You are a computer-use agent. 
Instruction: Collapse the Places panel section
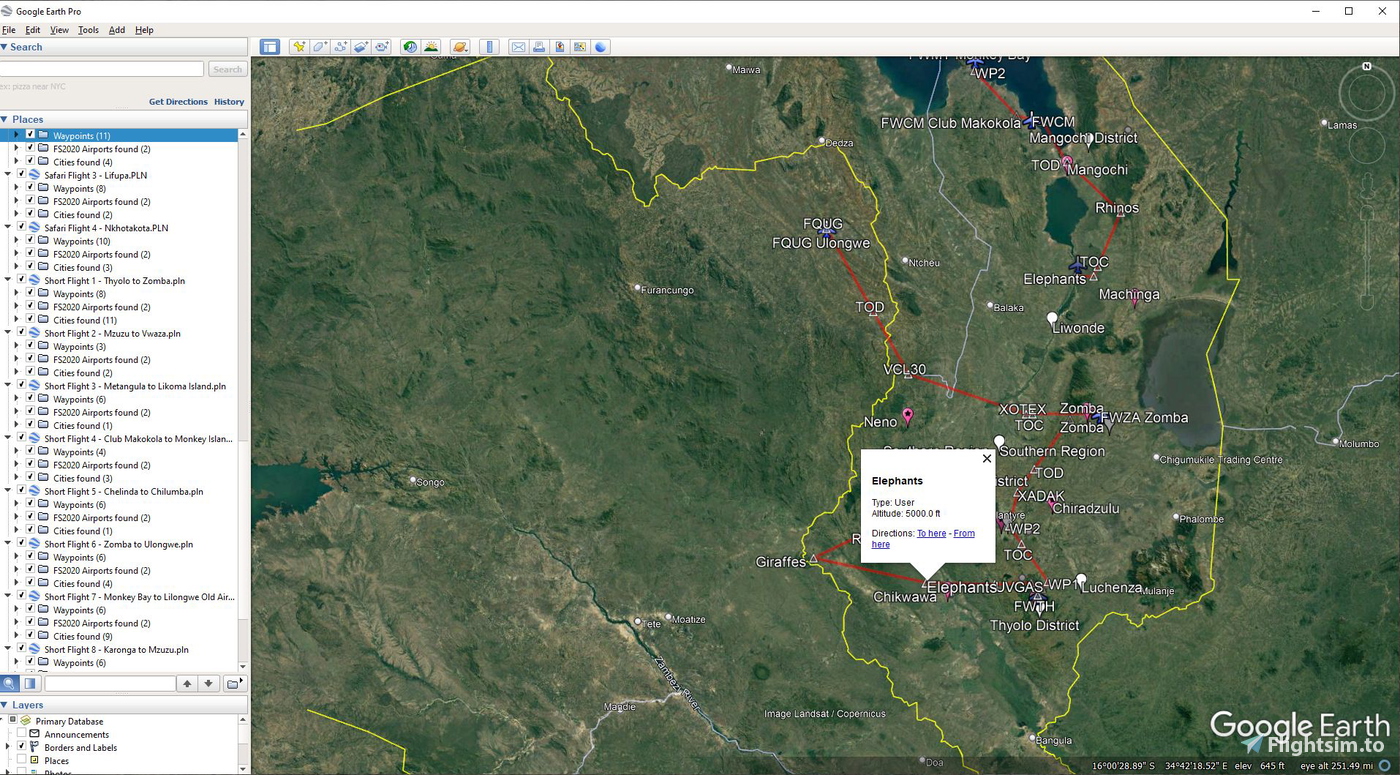tap(4, 119)
